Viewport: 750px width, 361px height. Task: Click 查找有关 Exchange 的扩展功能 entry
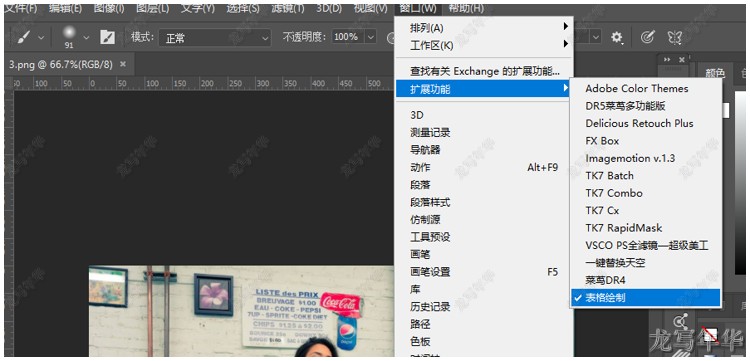click(x=484, y=71)
